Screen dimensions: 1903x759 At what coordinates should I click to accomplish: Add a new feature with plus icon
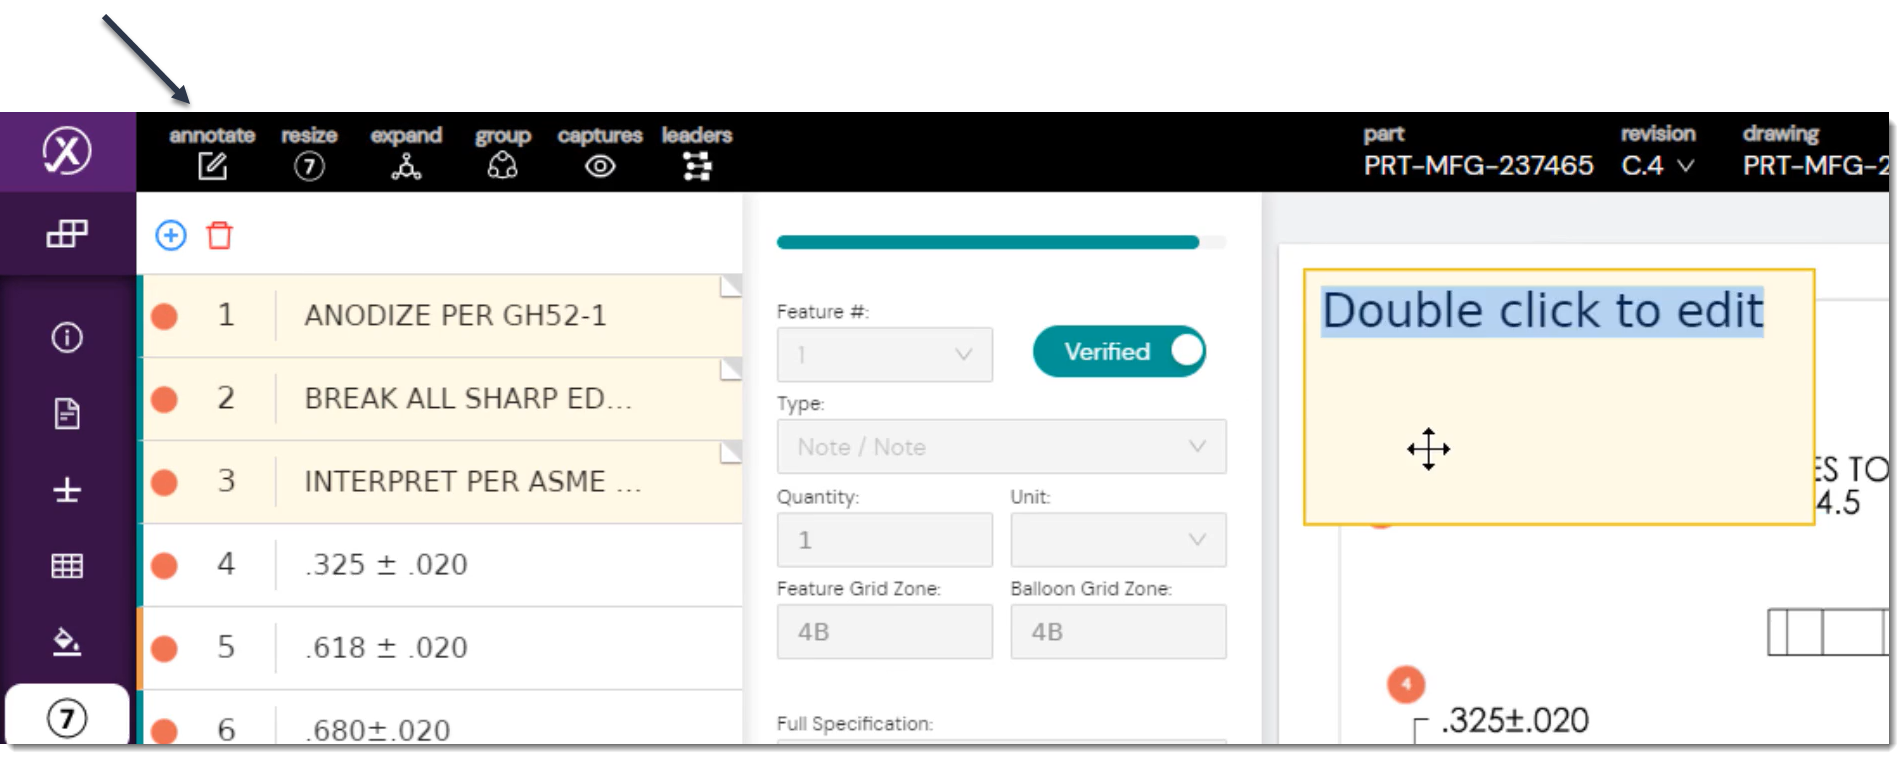(171, 235)
